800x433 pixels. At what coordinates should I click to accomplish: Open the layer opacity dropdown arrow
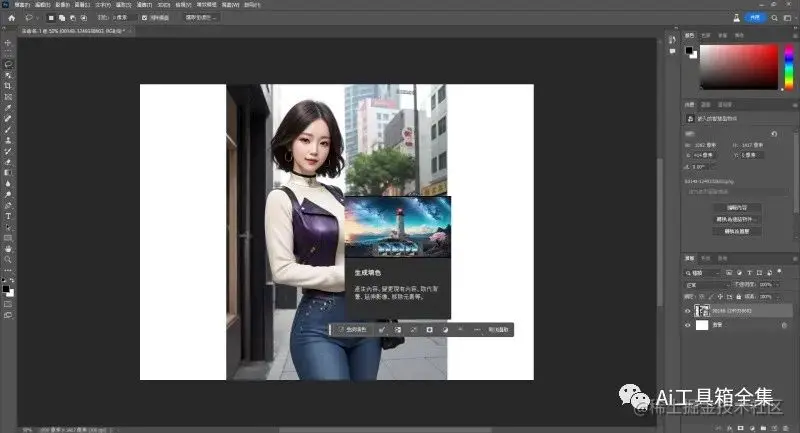click(x=777, y=285)
